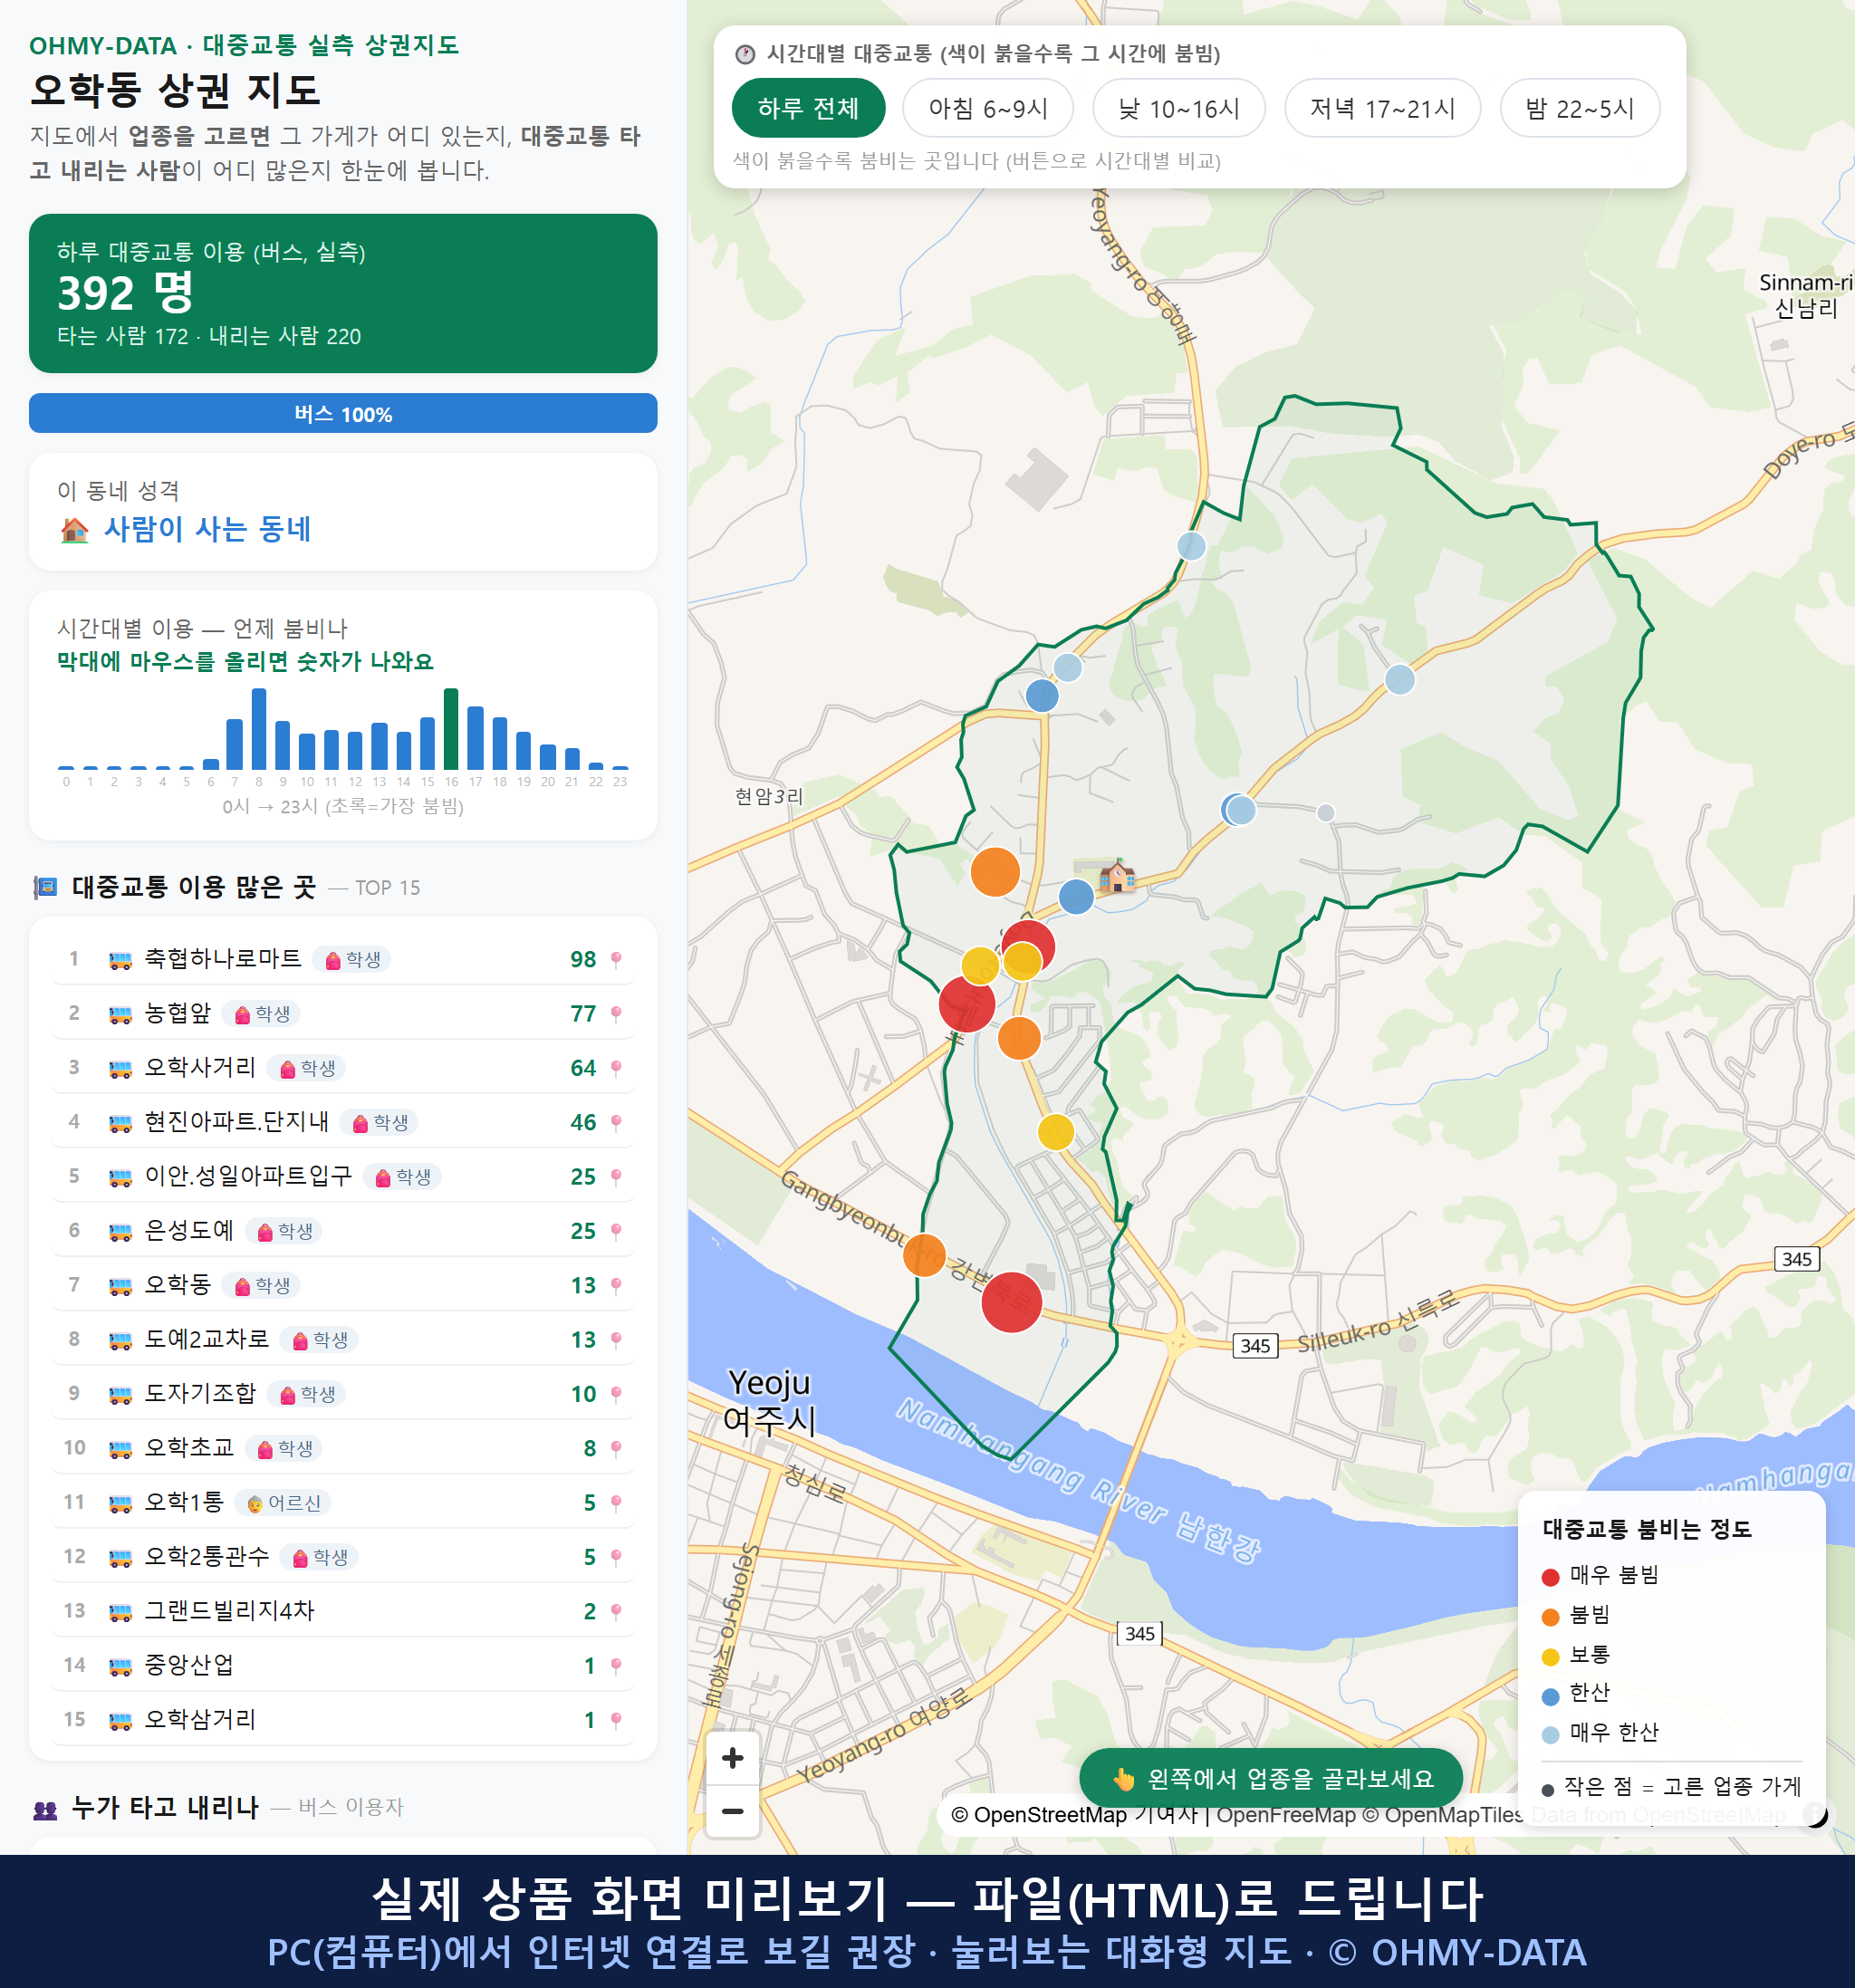This screenshot has width=1855, height=1988.
Task: Open the OpenStreetMap 기여자 attribution link
Action: pos(1073,1815)
